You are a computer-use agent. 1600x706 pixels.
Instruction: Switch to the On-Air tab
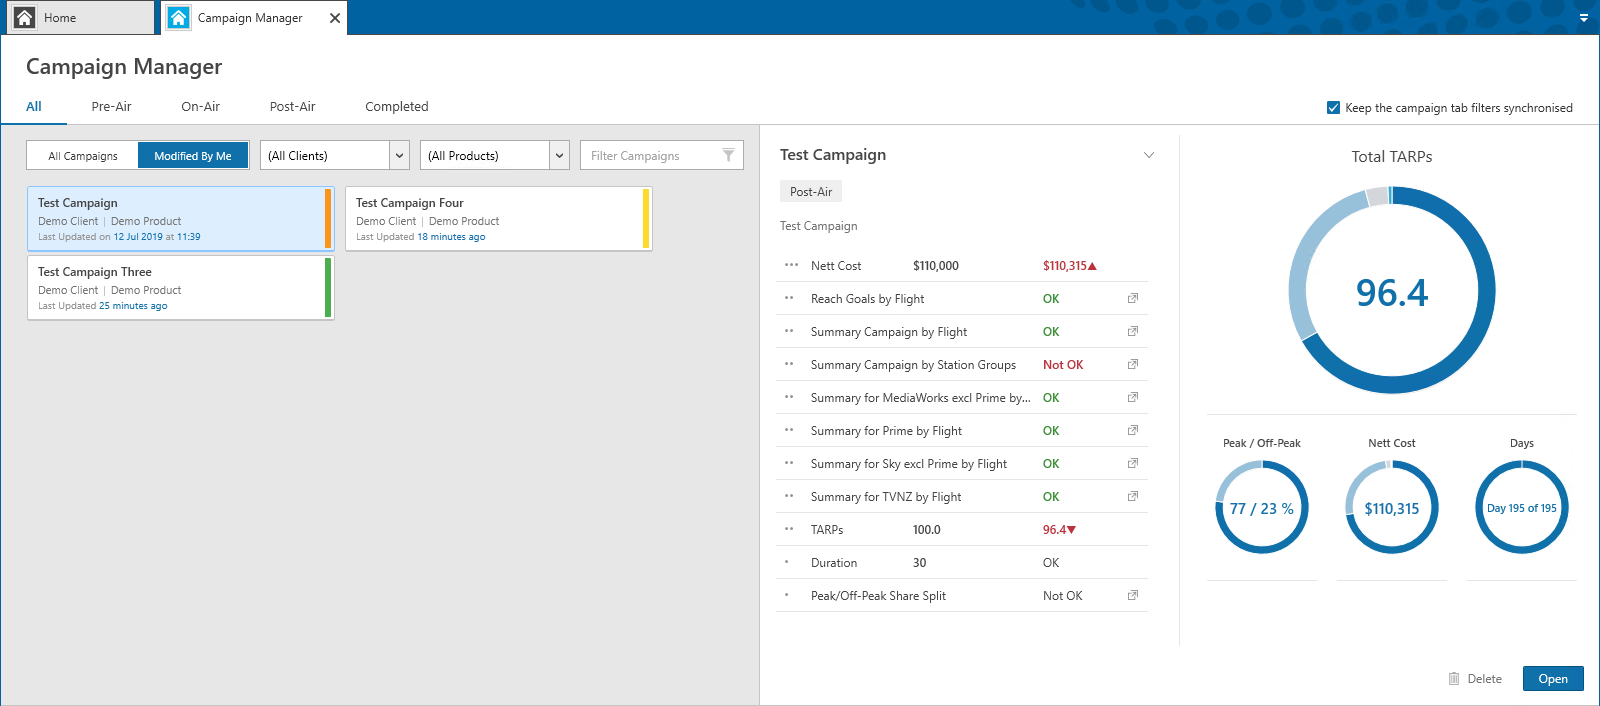coord(200,106)
